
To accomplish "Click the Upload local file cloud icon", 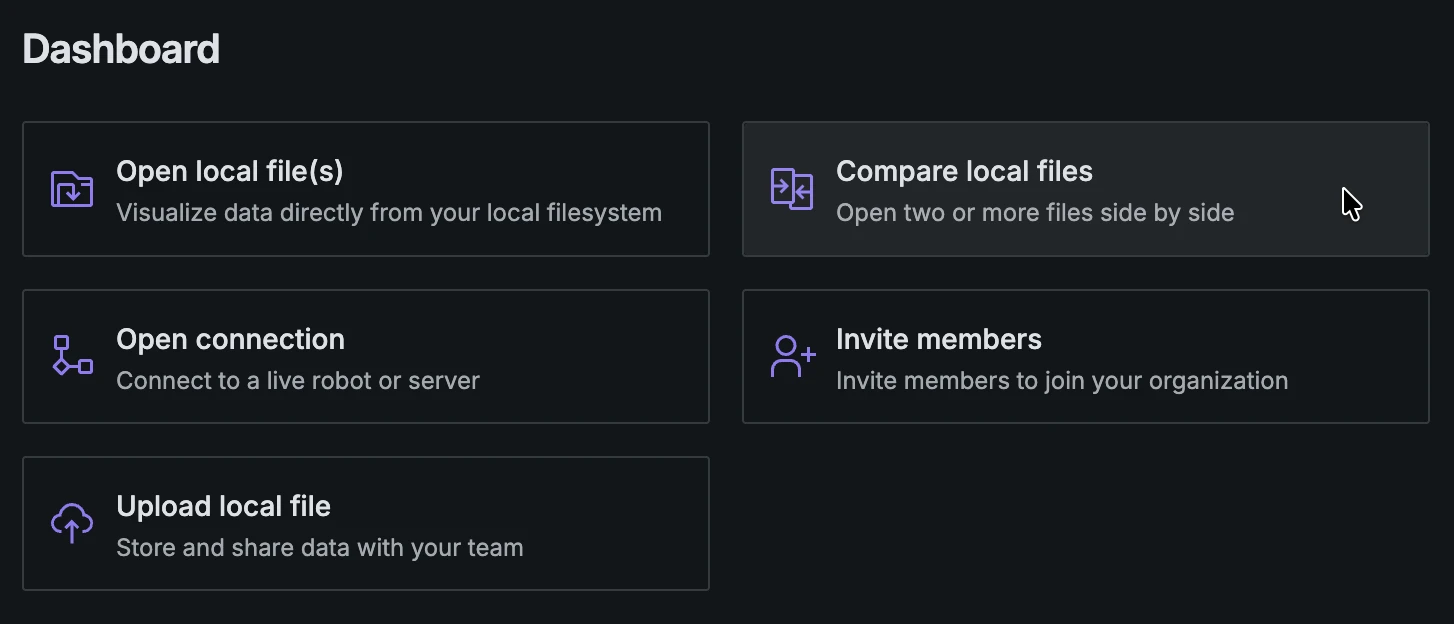I will click(72, 523).
